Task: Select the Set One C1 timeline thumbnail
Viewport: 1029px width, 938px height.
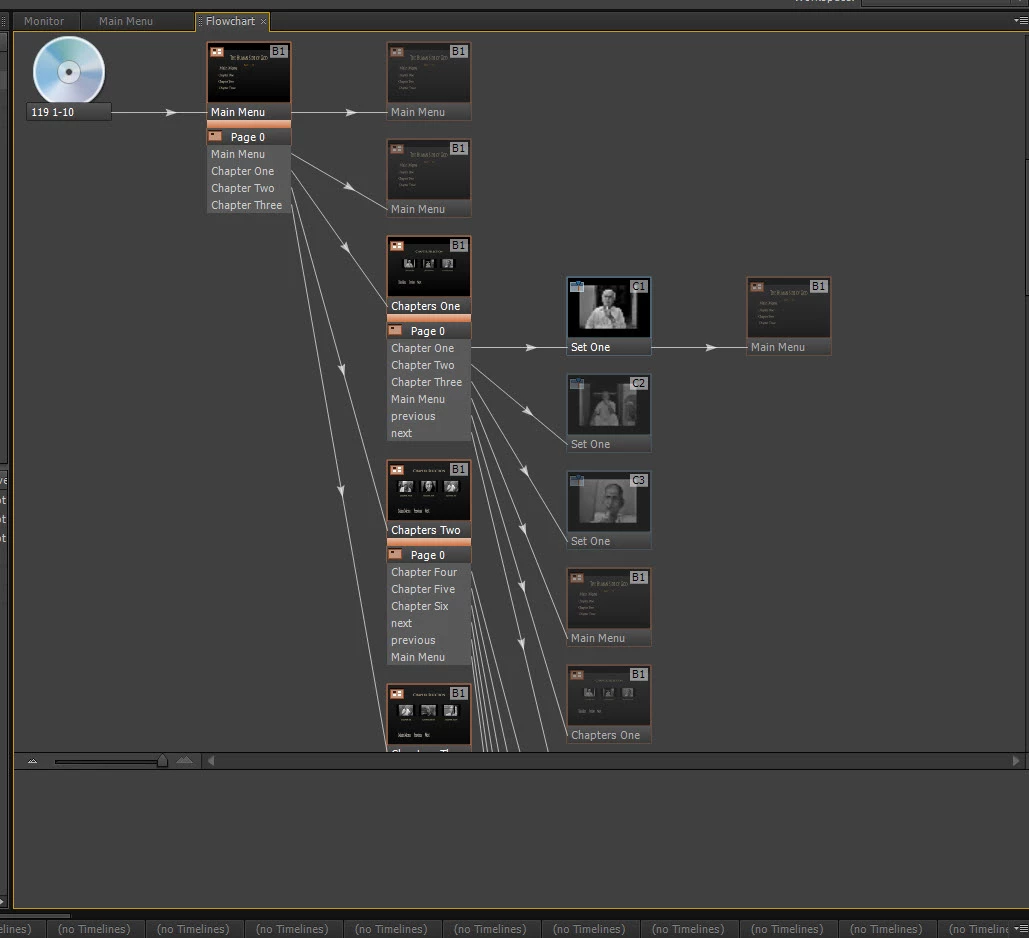Action: [608, 309]
